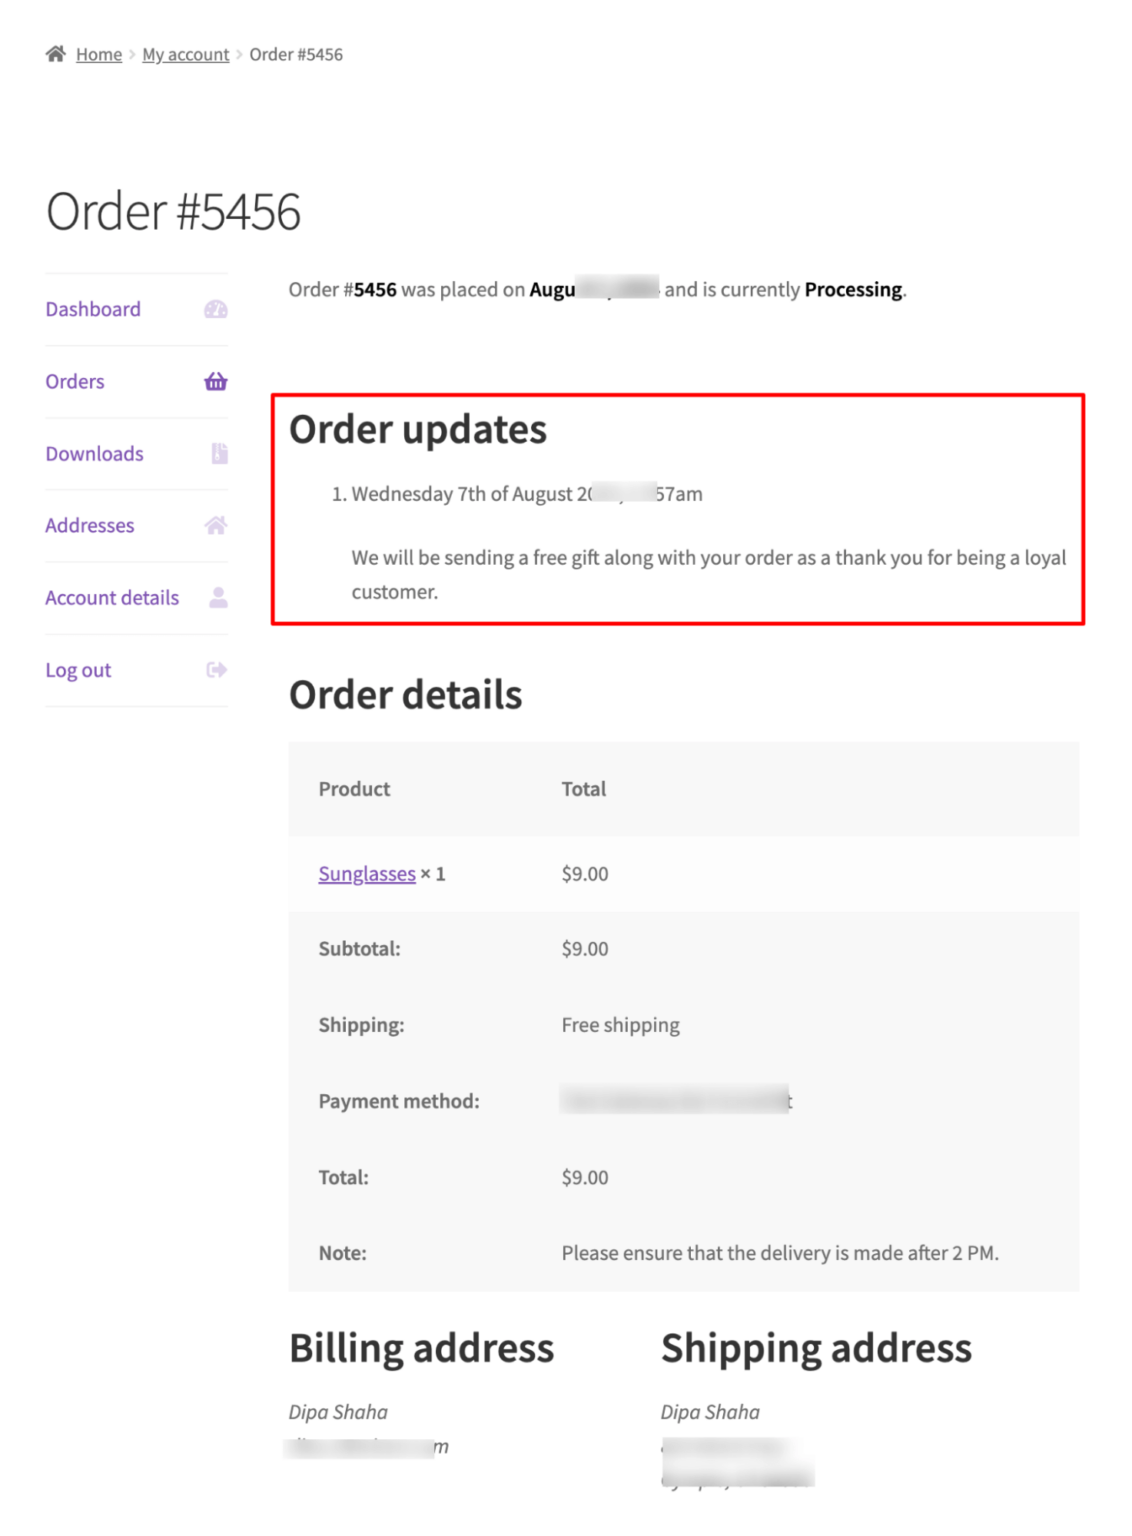
Task: Navigate to Dashboard from the sidebar
Action: tap(92, 309)
